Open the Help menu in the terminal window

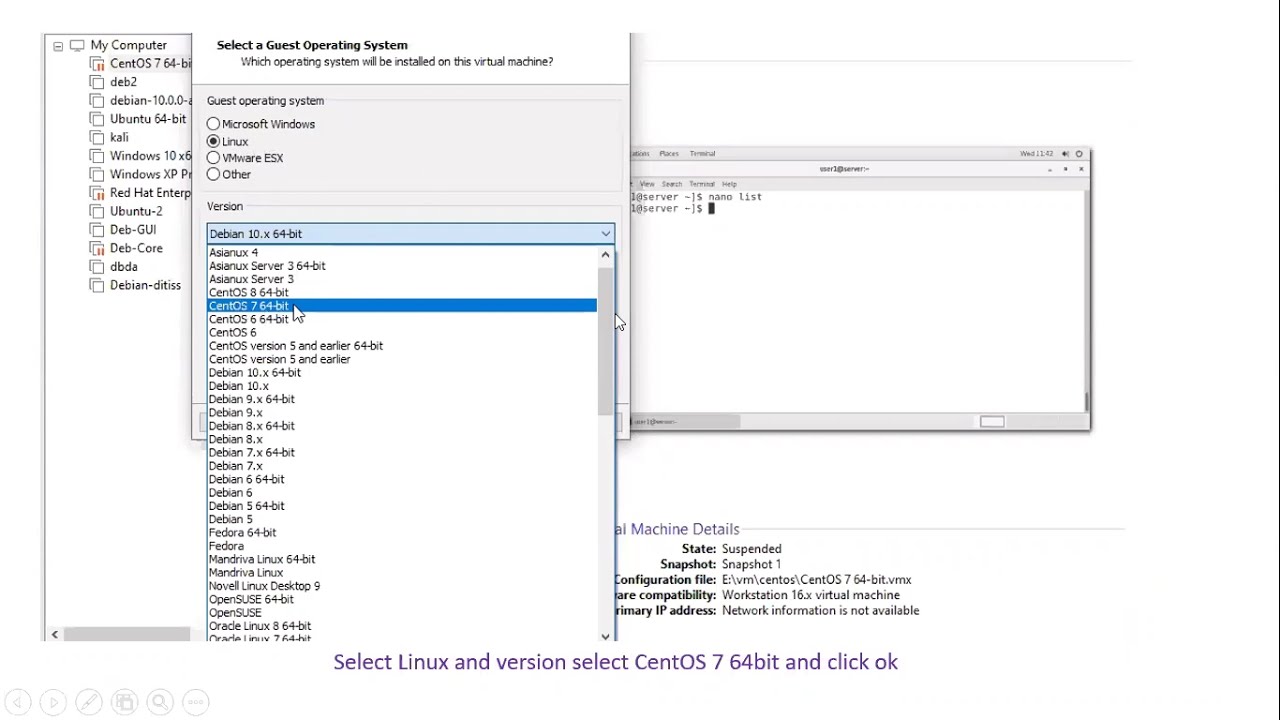(x=729, y=184)
